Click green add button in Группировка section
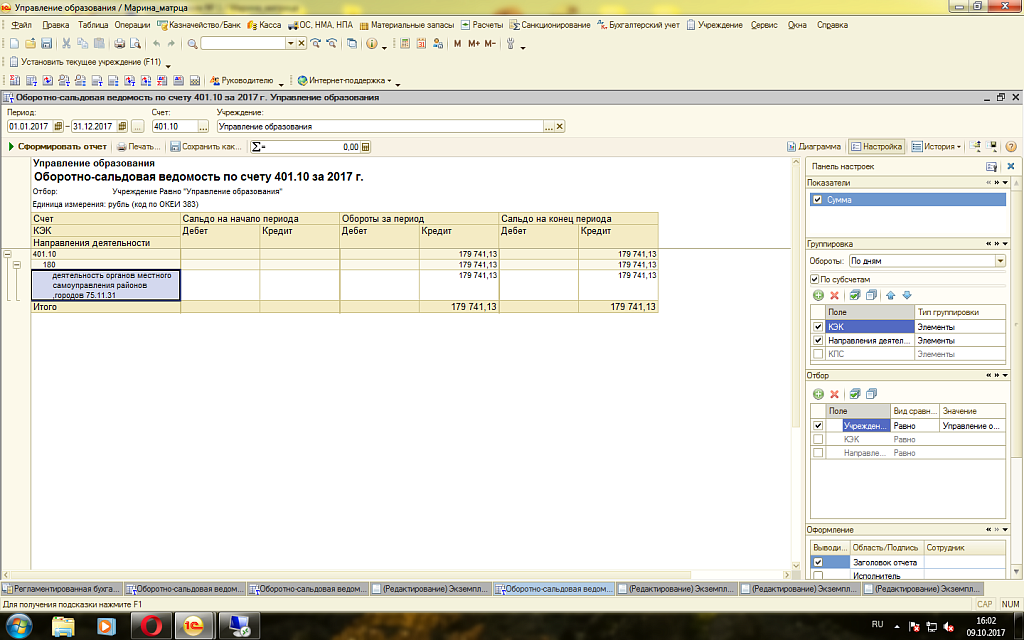 pyautogui.click(x=817, y=295)
